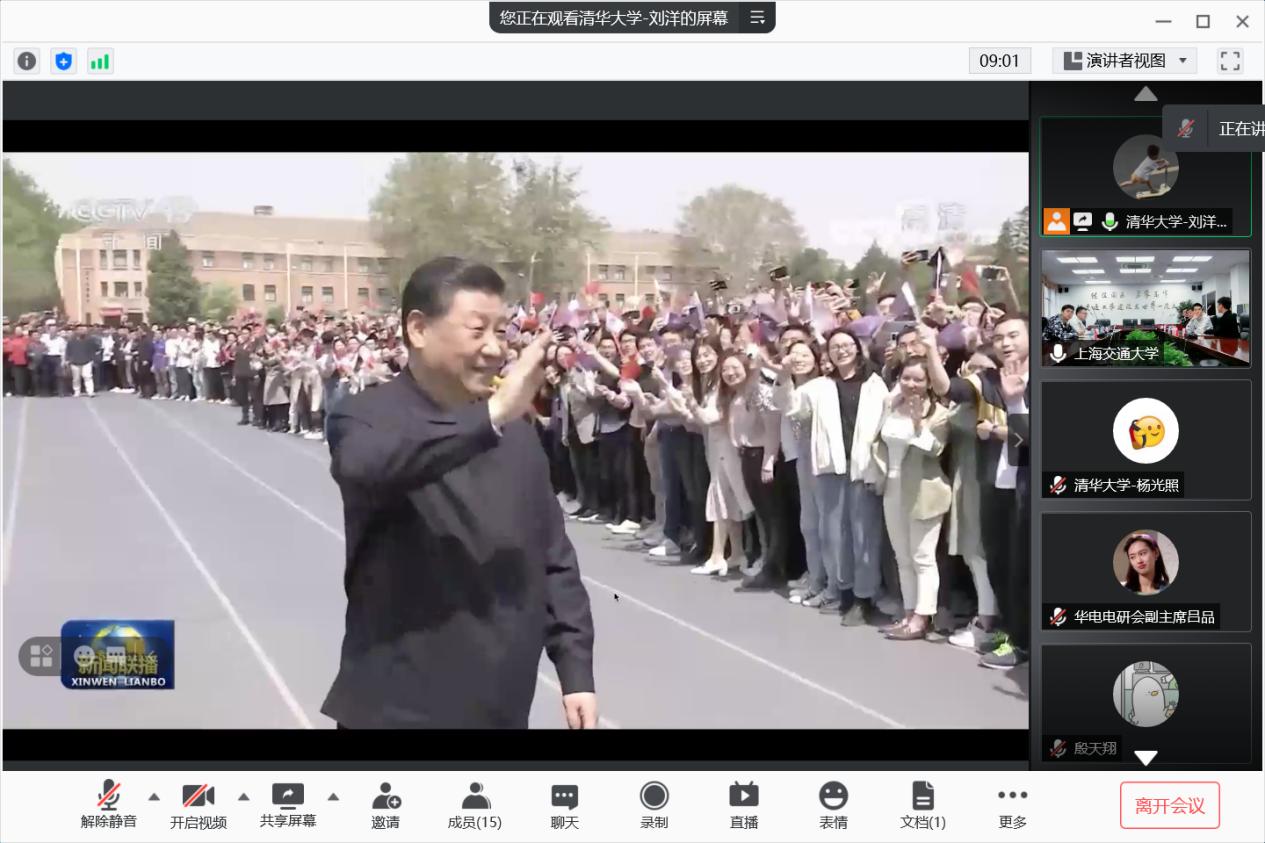Show the 成员(15) members list
This screenshot has height=843, width=1265.
pos(475,806)
